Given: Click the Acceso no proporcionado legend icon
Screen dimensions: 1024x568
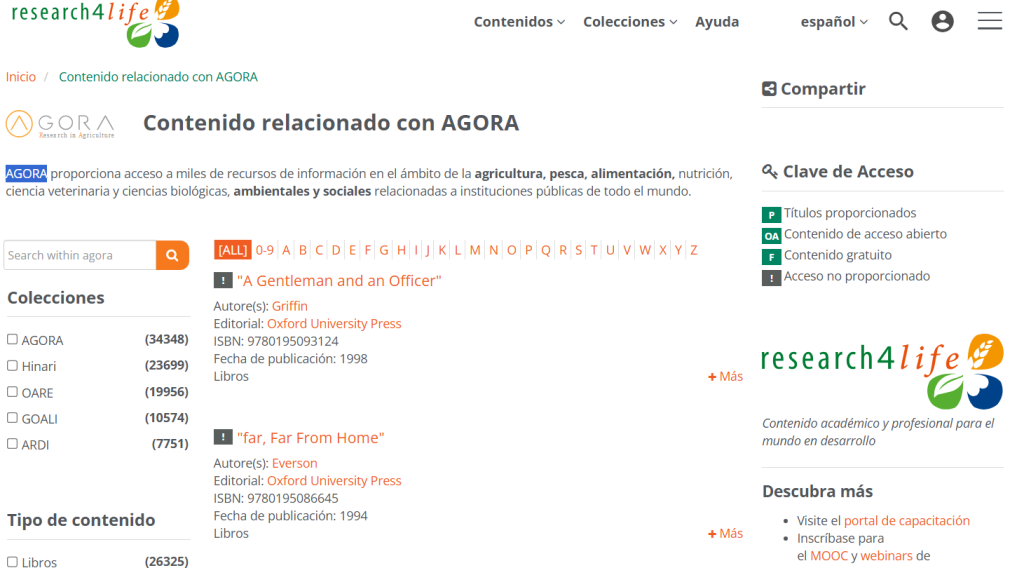Looking at the screenshot, I should pos(771,278).
